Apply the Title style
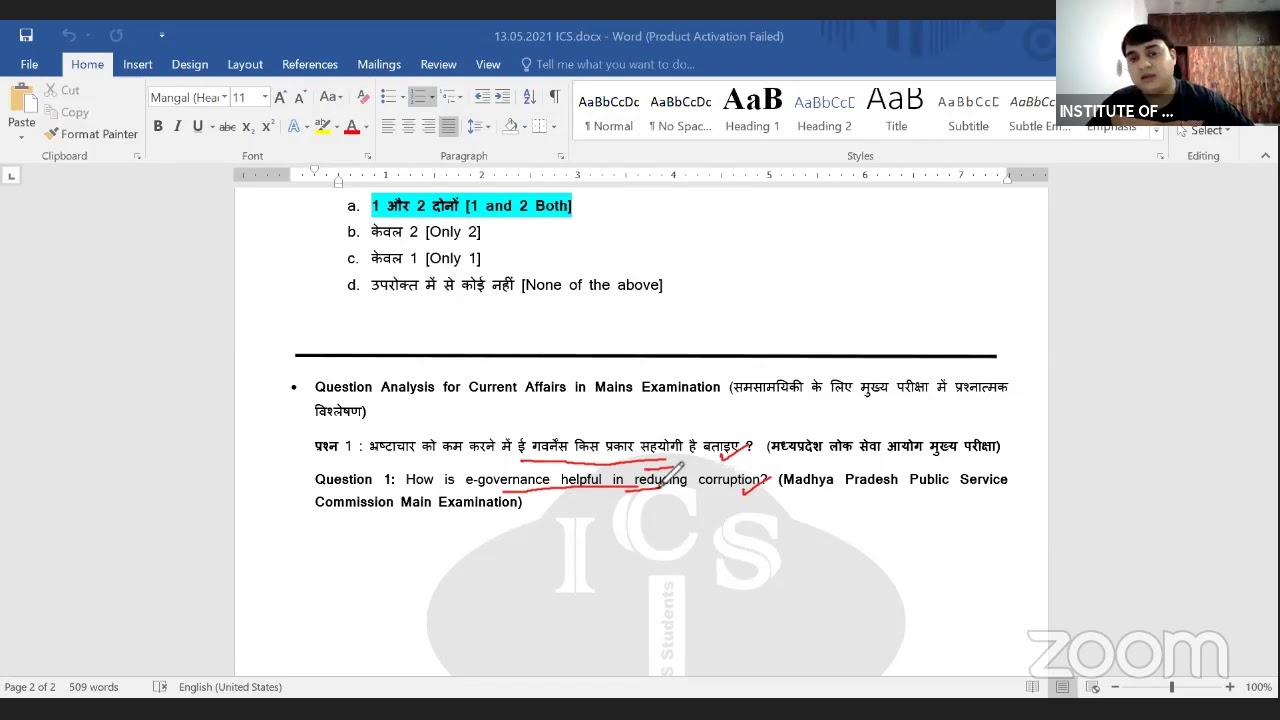 pos(896,111)
